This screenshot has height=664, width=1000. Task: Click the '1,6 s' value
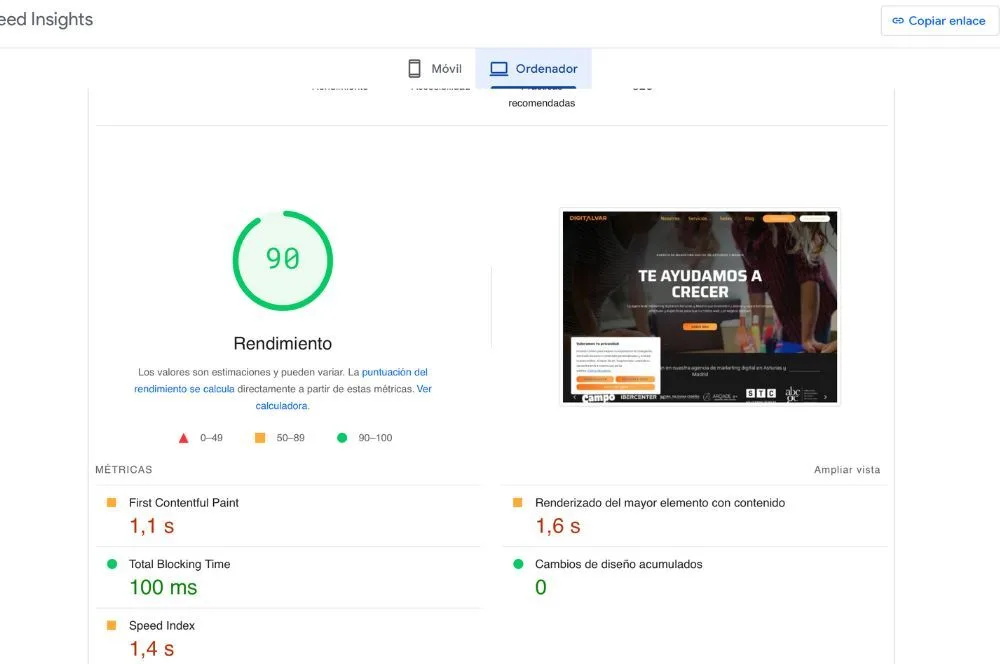click(558, 526)
